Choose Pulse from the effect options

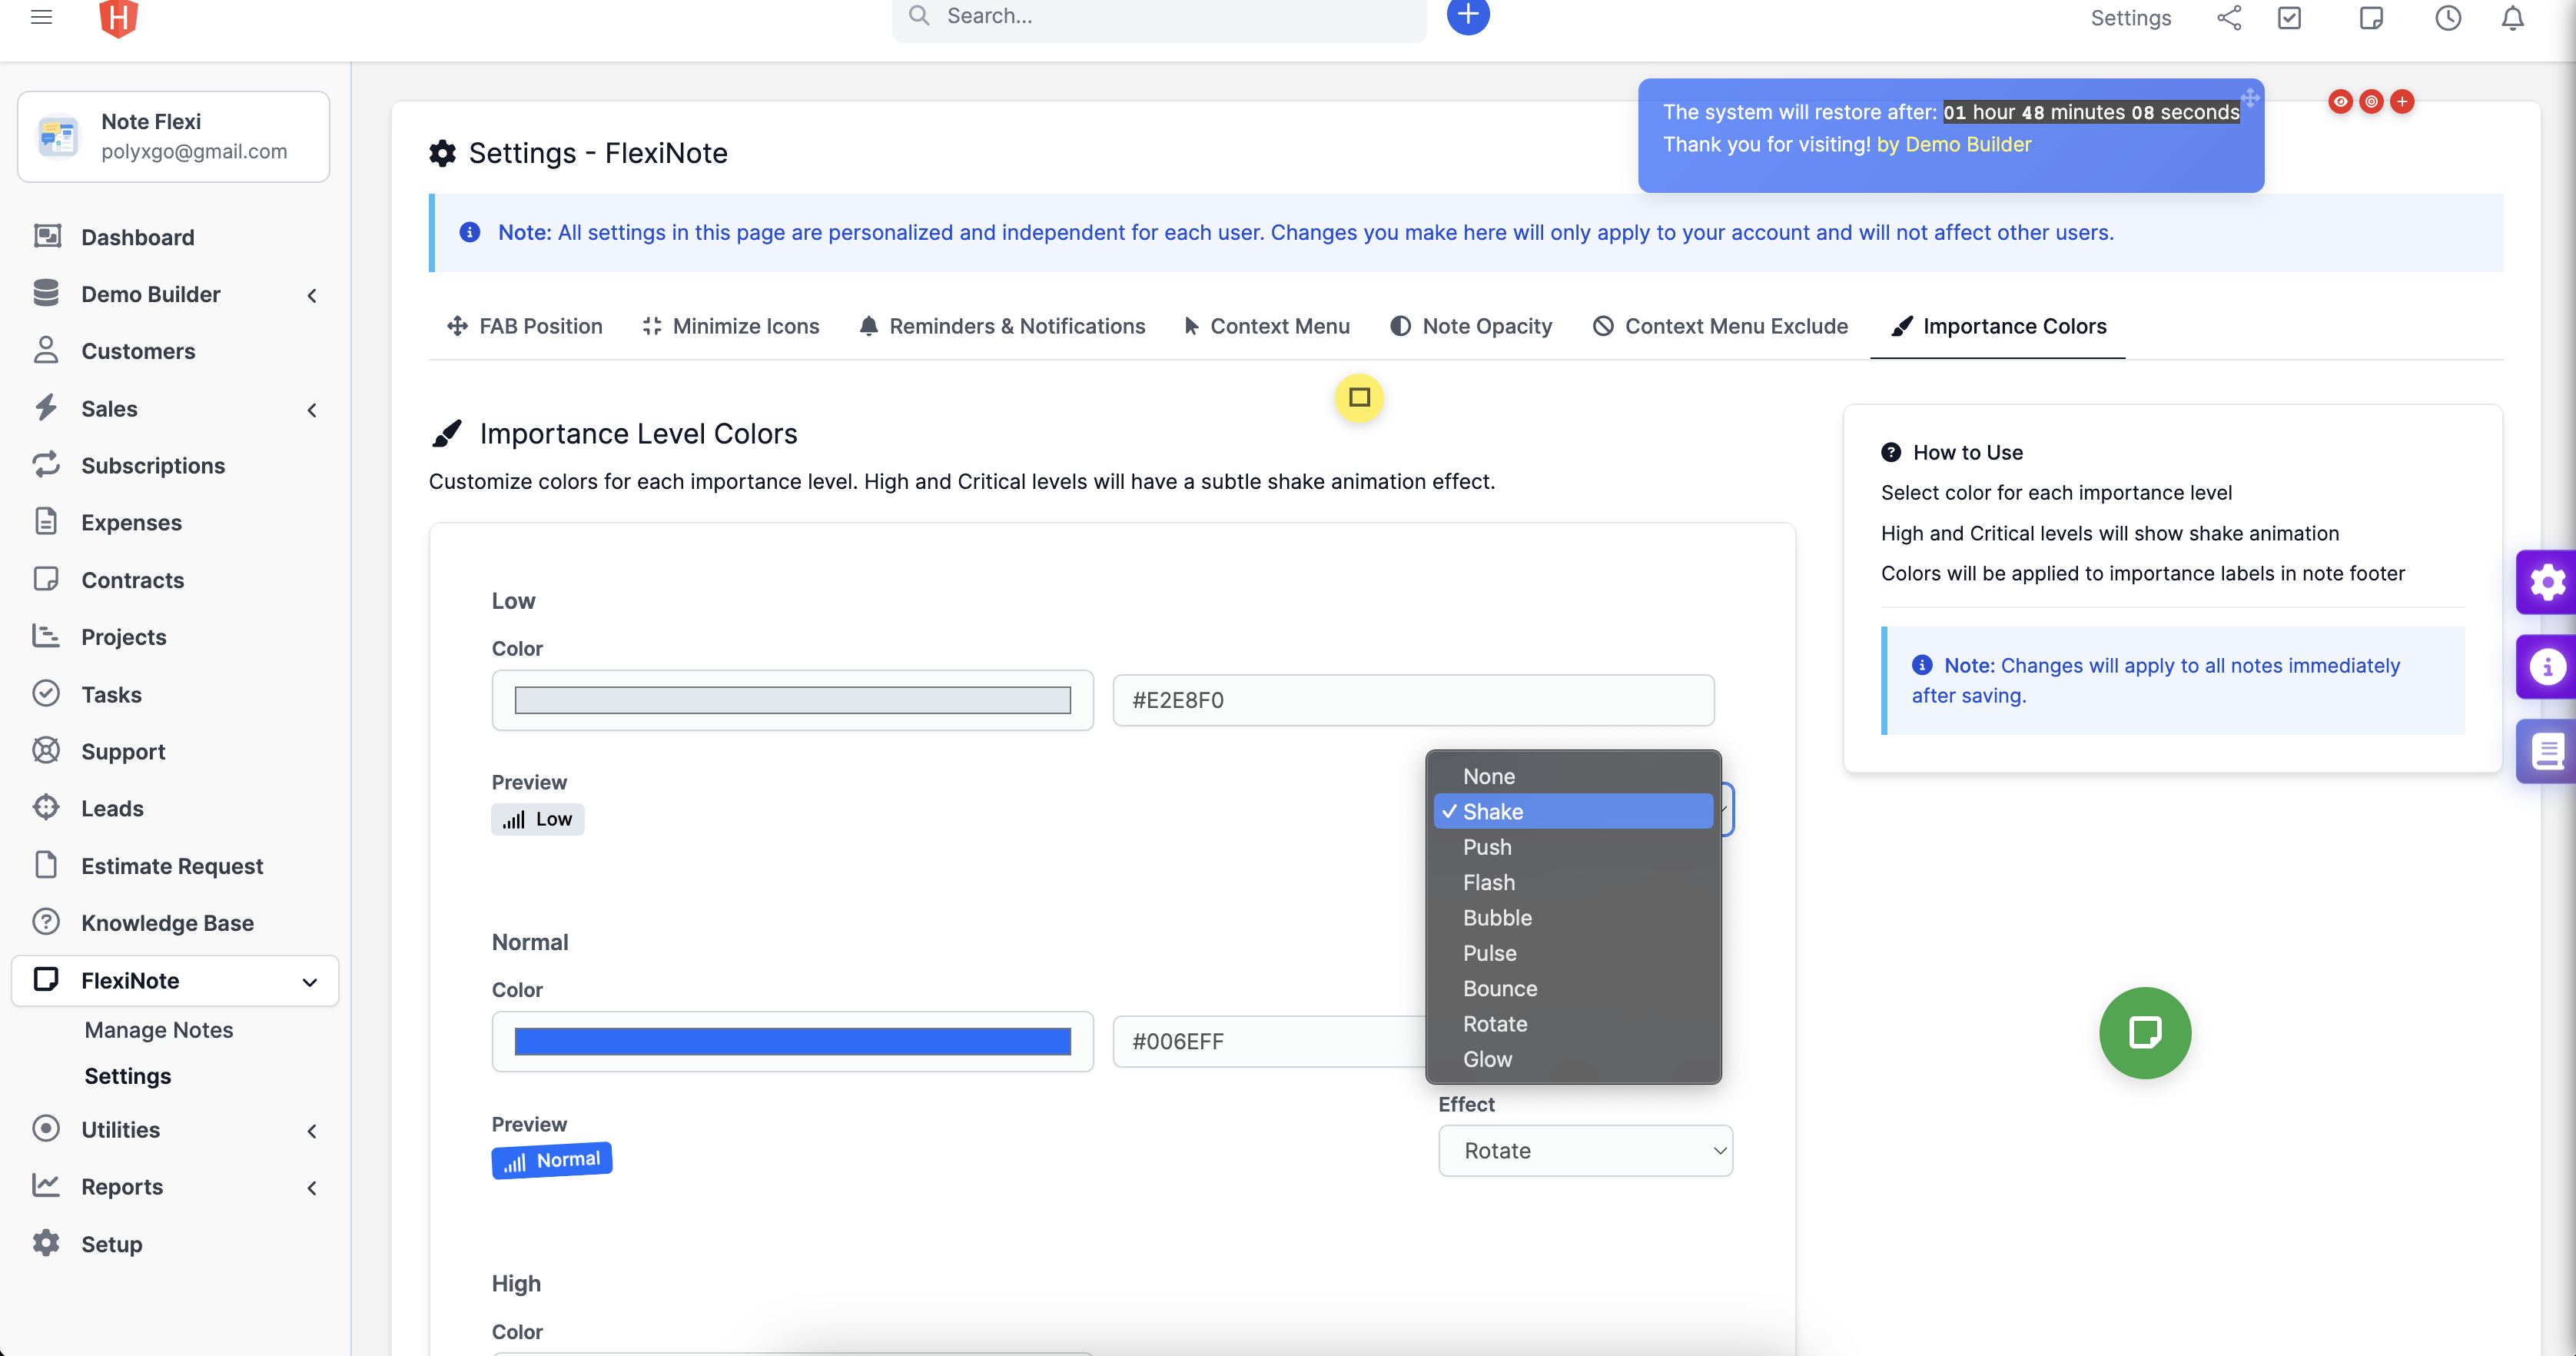tap(1489, 953)
